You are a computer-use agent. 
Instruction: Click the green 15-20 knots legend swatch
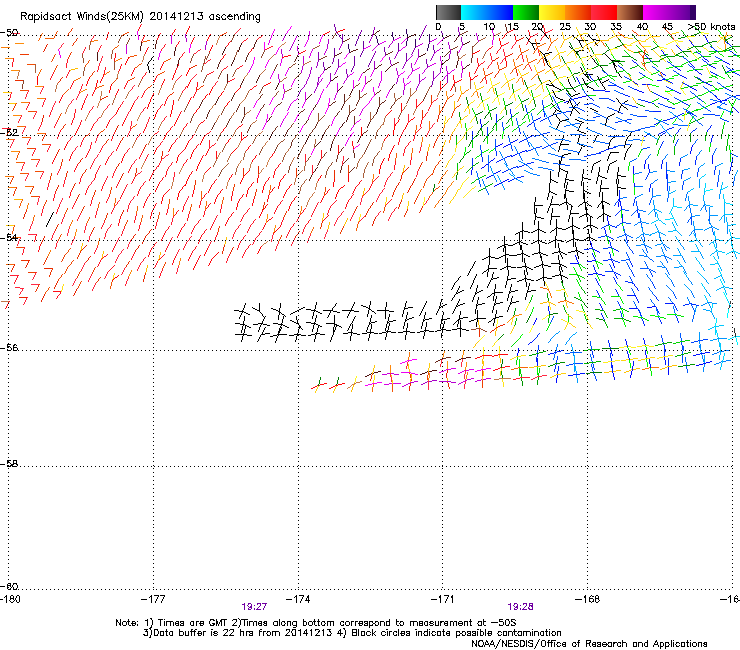(526, 12)
